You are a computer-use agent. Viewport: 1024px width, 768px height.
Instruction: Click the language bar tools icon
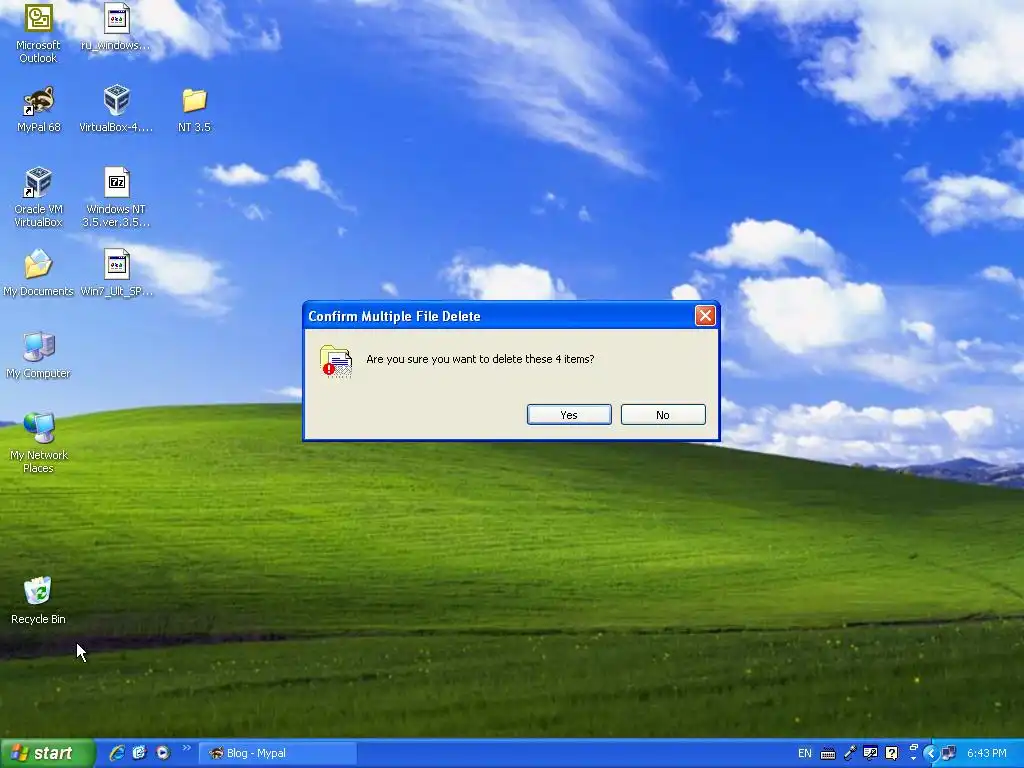point(870,753)
